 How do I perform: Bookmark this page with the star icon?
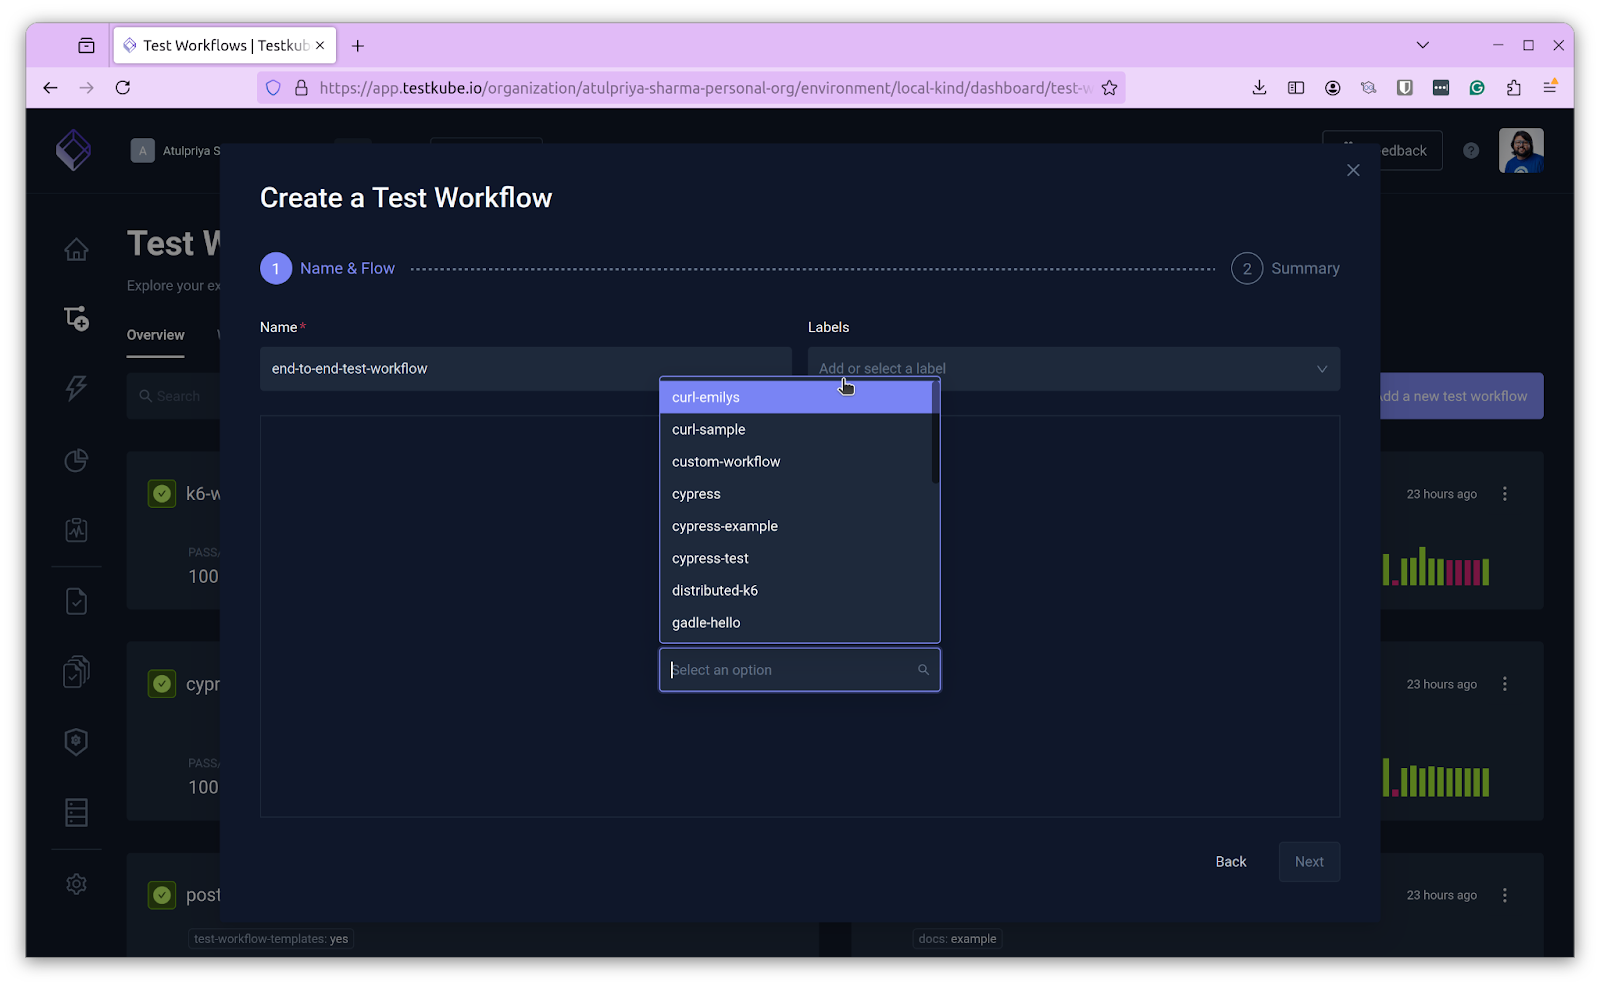pos(1109,88)
